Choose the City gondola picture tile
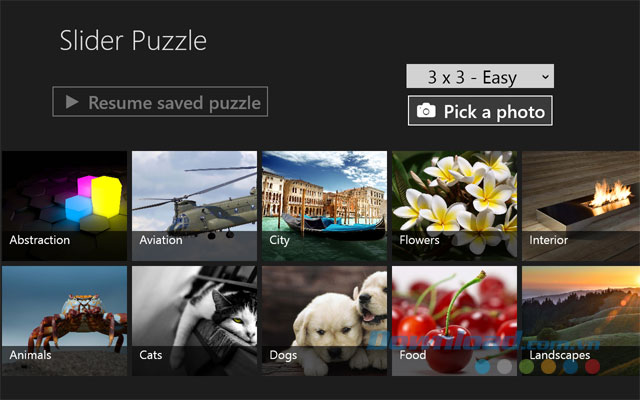Image resolution: width=640 pixels, height=400 pixels. click(x=324, y=200)
